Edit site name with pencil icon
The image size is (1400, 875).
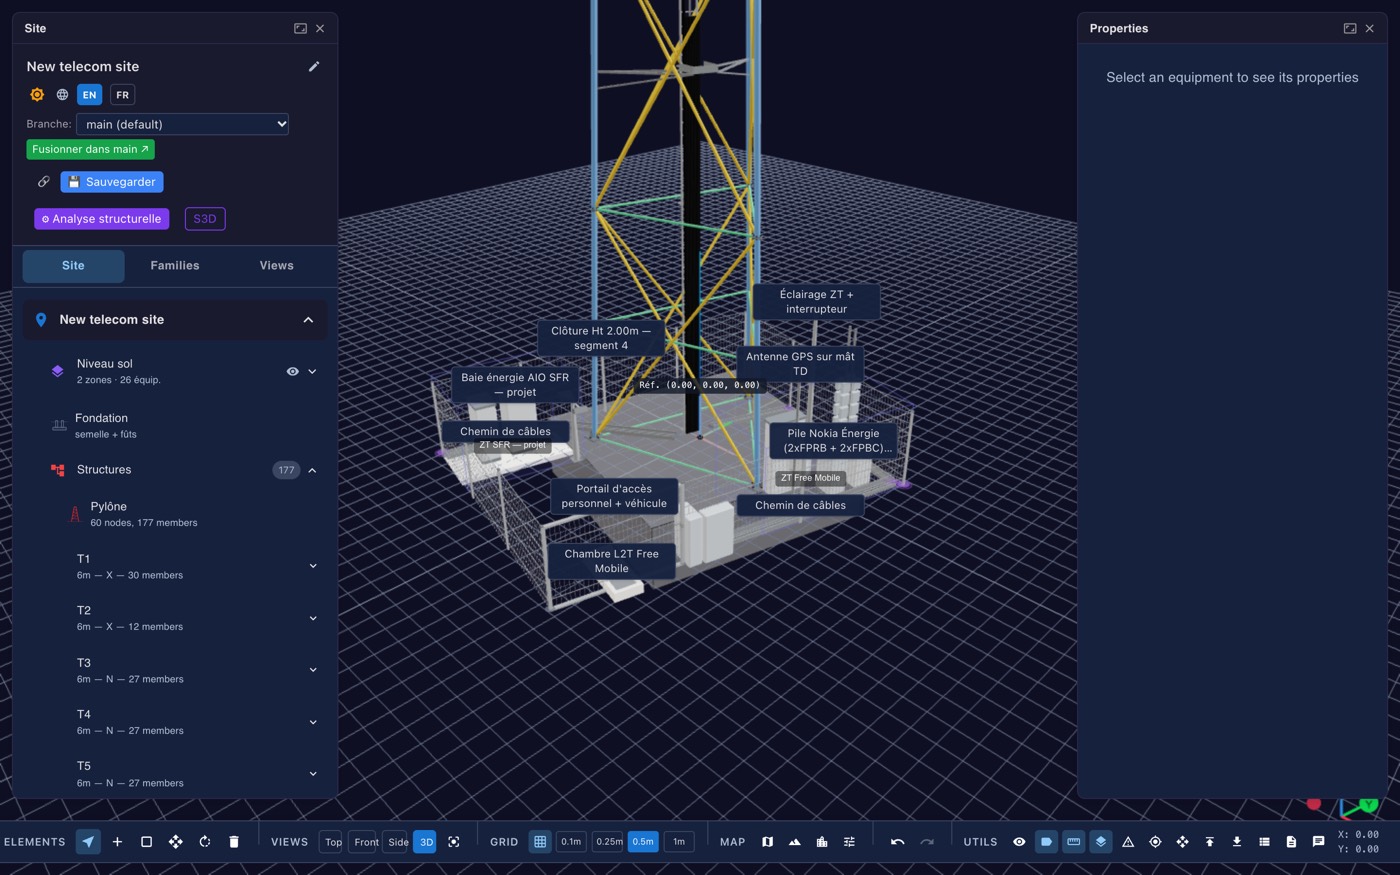click(x=314, y=66)
